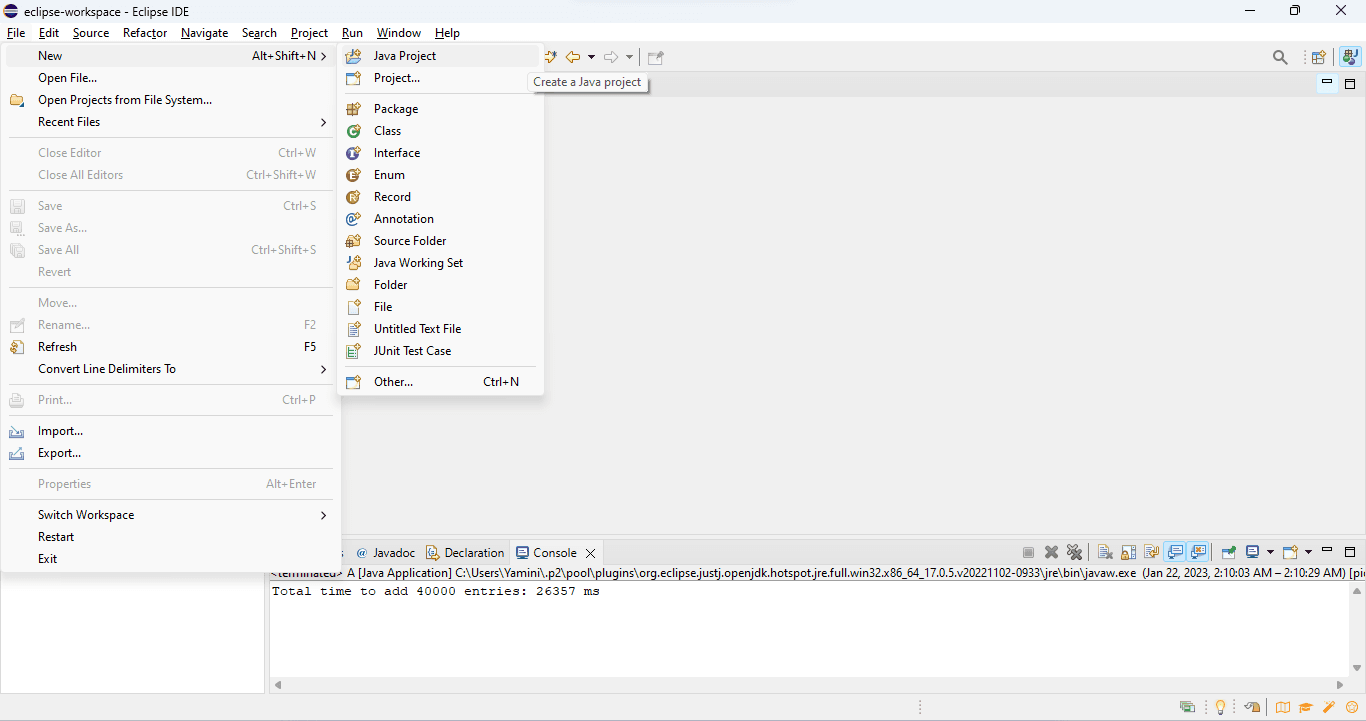Toggle show console on standard output

coord(1175,552)
